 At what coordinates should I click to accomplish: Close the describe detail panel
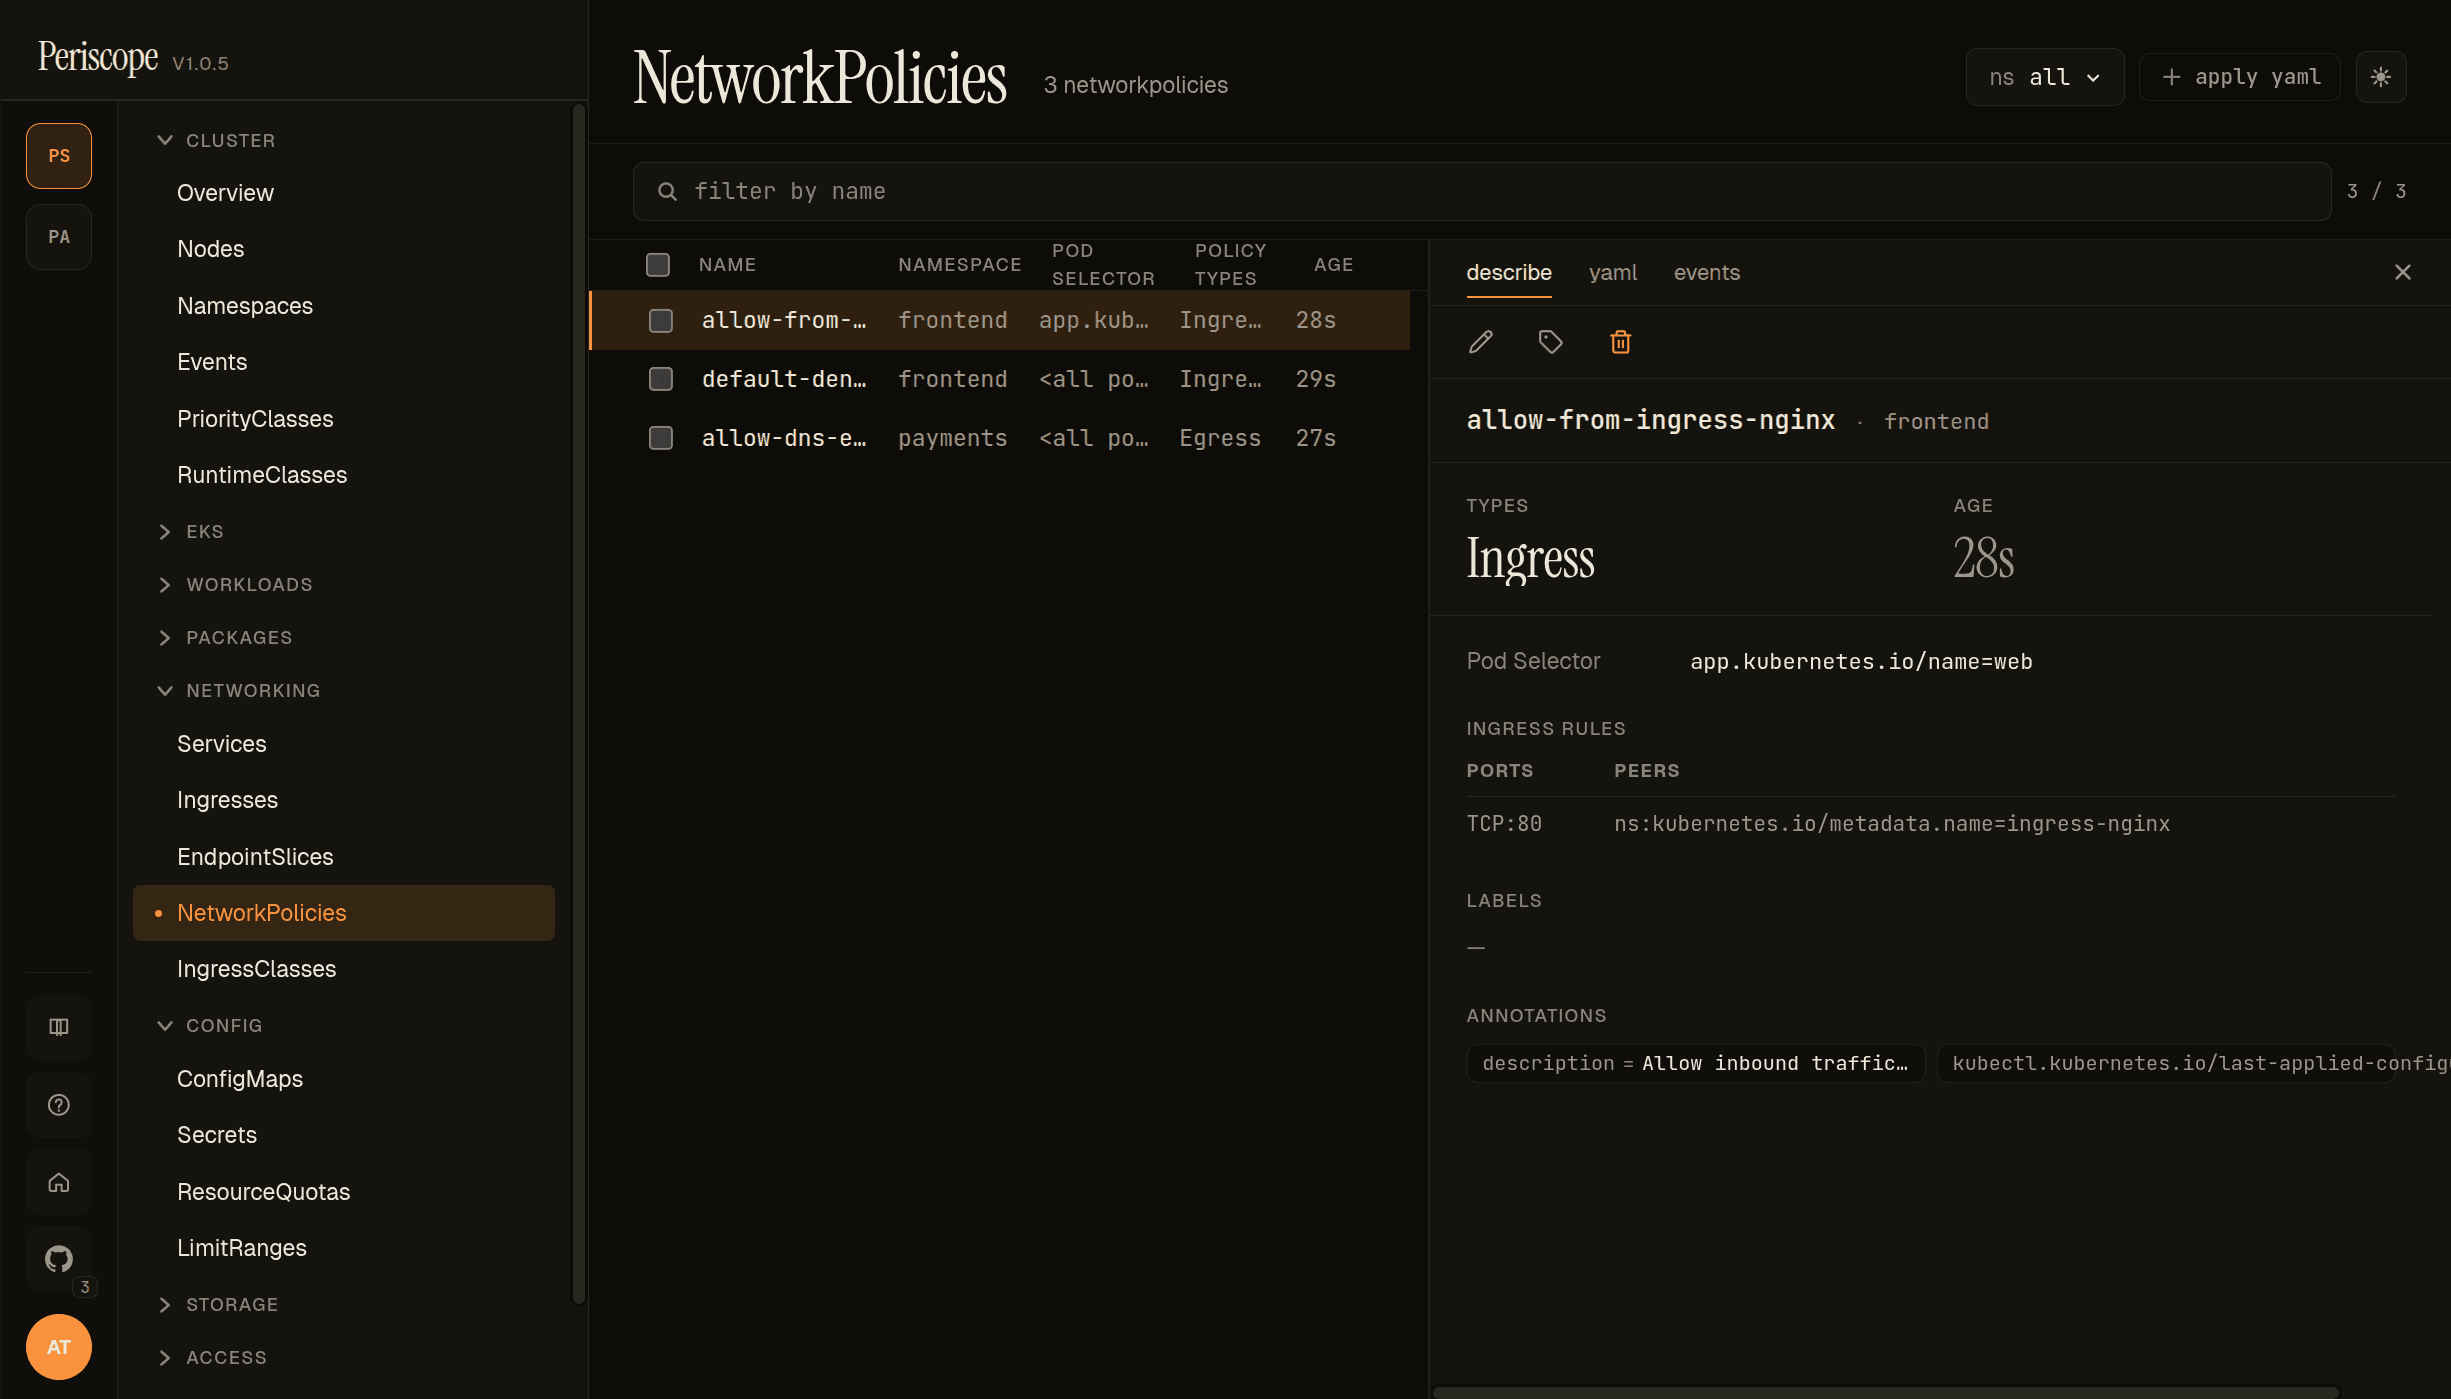click(2403, 272)
